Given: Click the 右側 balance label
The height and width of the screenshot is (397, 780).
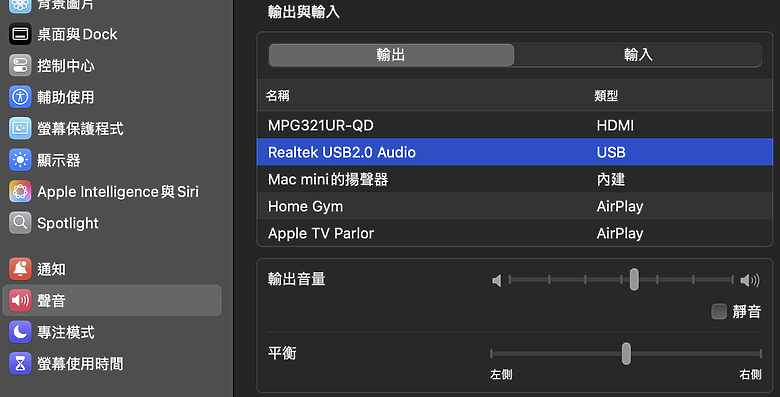Looking at the screenshot, I should [750, 374].
